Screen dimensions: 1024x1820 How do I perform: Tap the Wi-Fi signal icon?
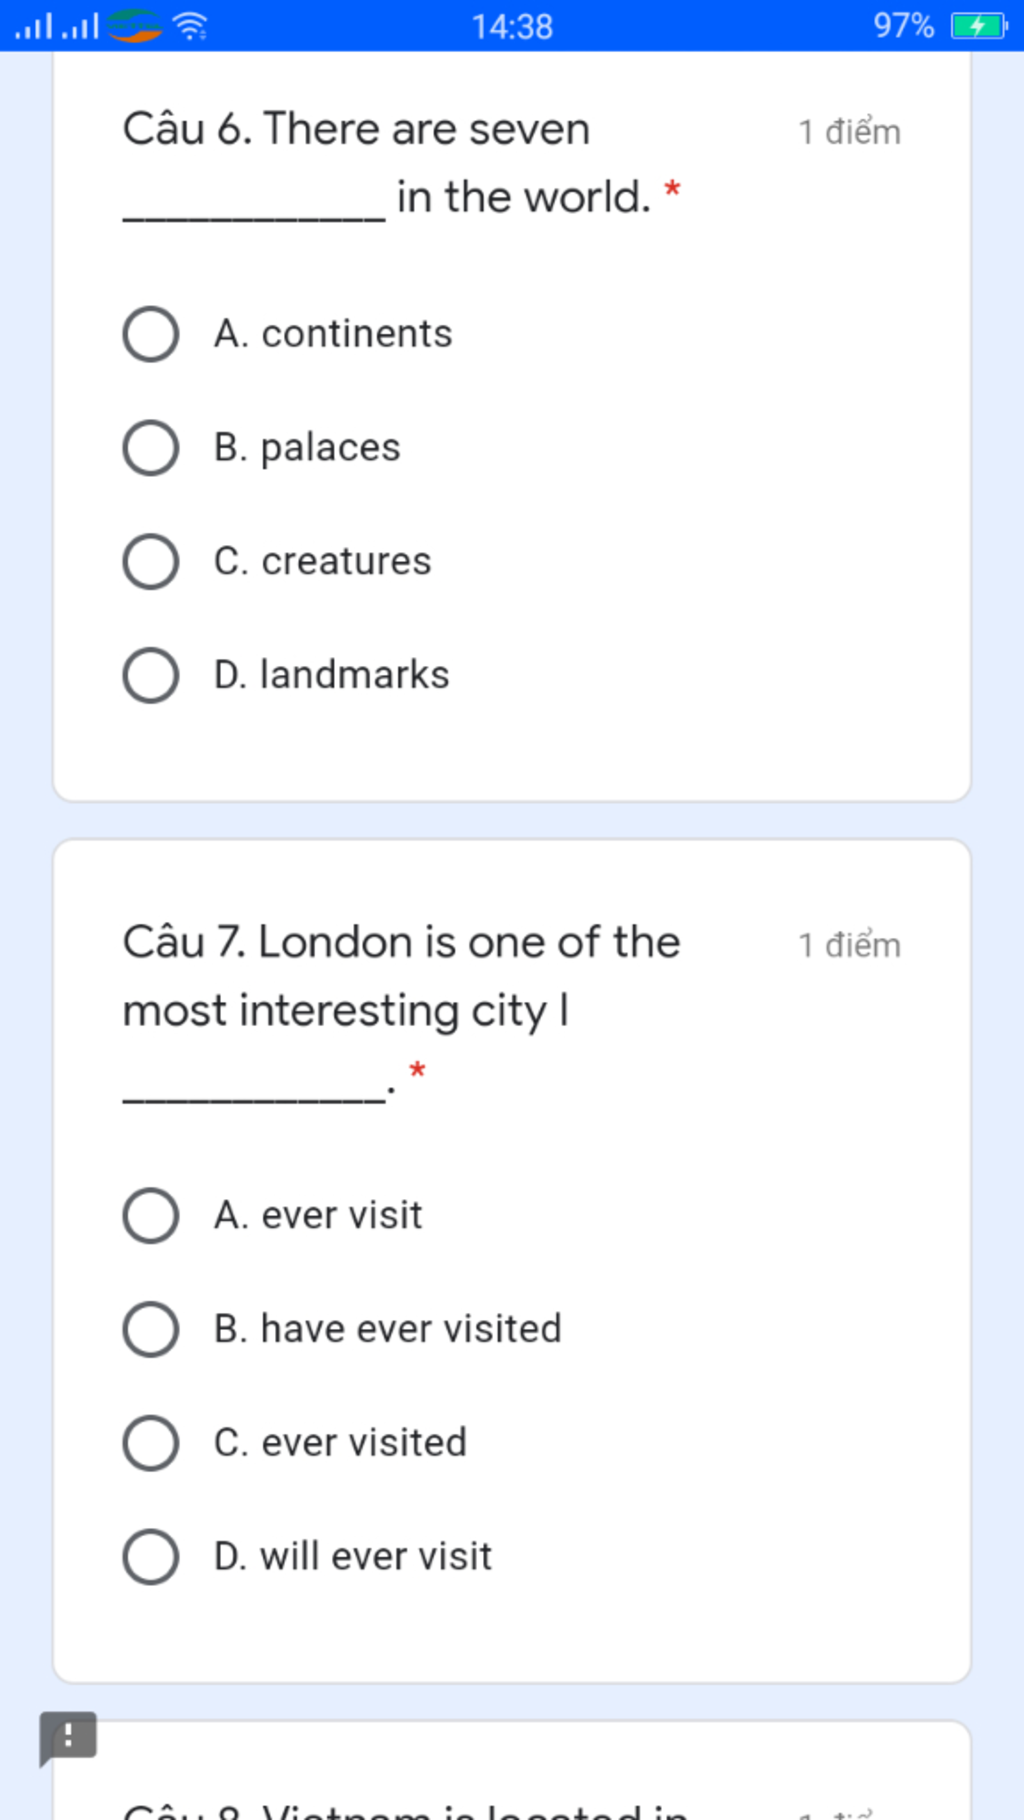(x=190, y=26)
